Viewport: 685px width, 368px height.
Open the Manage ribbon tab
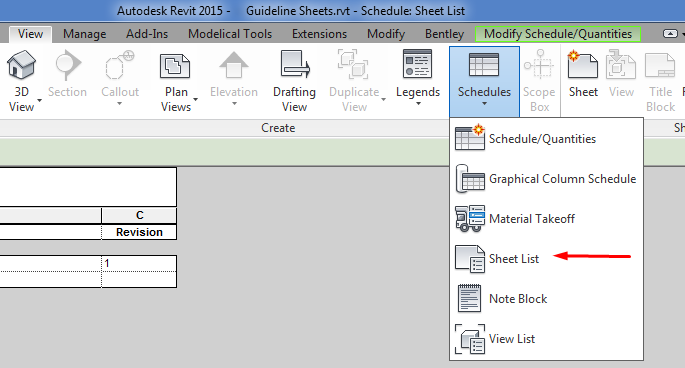click(84, 34)
